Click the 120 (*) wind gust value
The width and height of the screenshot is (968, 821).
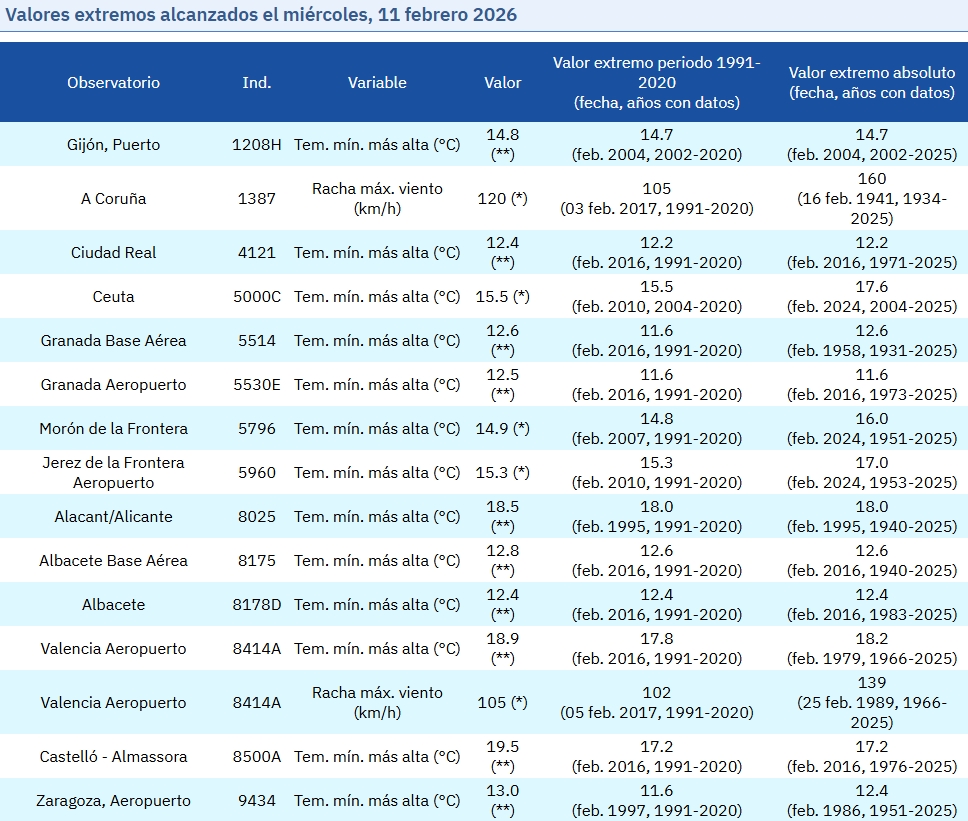502,199
